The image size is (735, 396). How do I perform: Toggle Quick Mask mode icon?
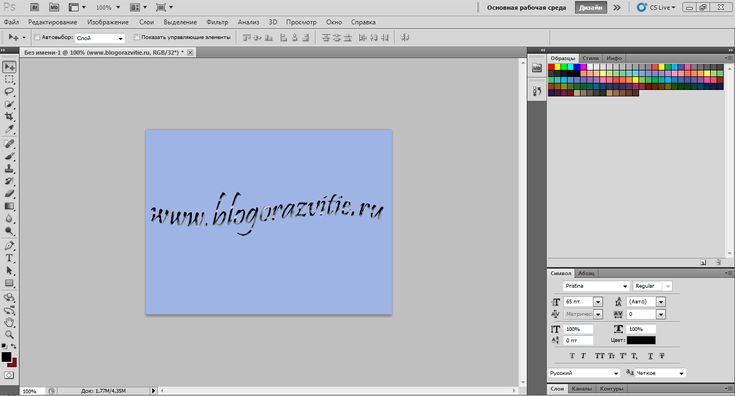[x=9, y=375]
